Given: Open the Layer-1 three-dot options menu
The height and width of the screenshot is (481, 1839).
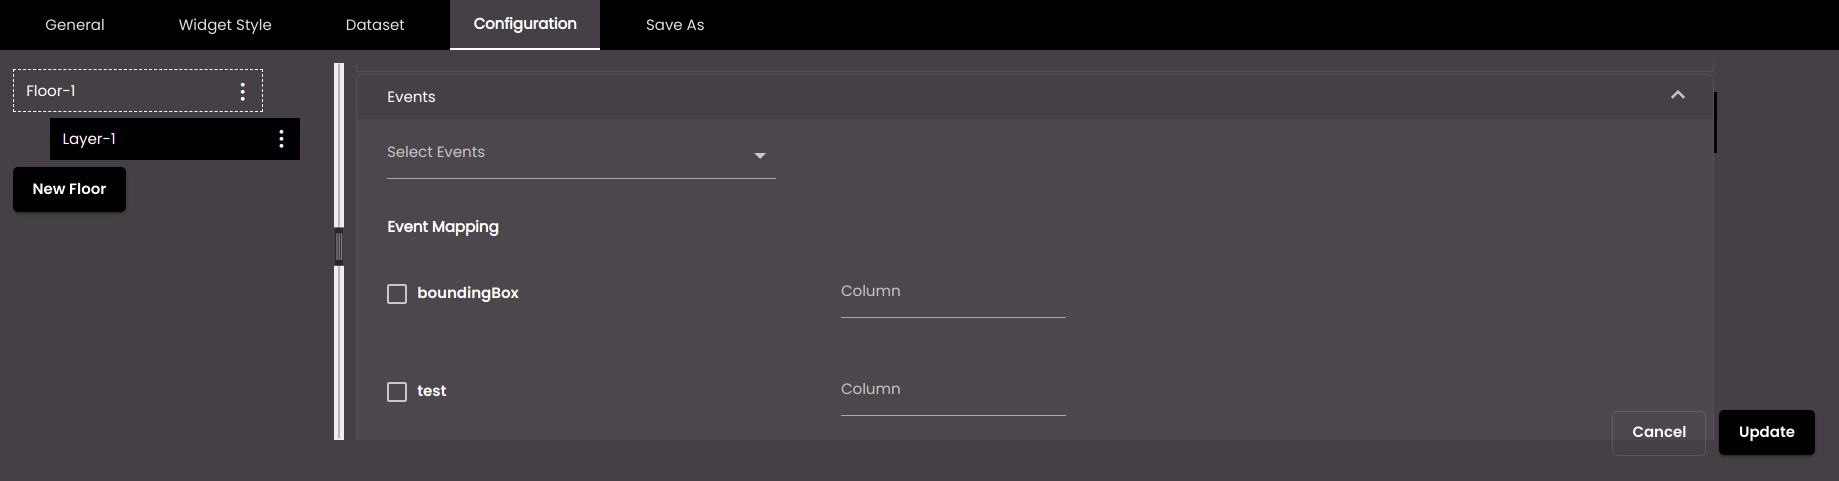Looking at the screenshot, I should tap(281, 139).
